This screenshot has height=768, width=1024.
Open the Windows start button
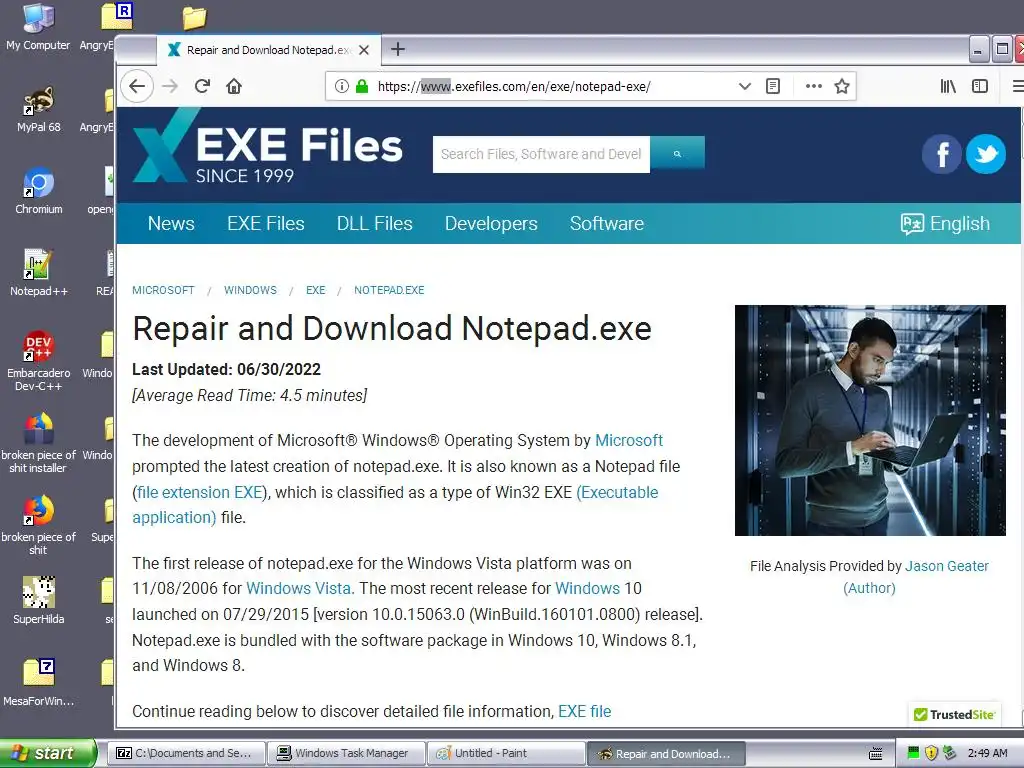tap(48, 753)
